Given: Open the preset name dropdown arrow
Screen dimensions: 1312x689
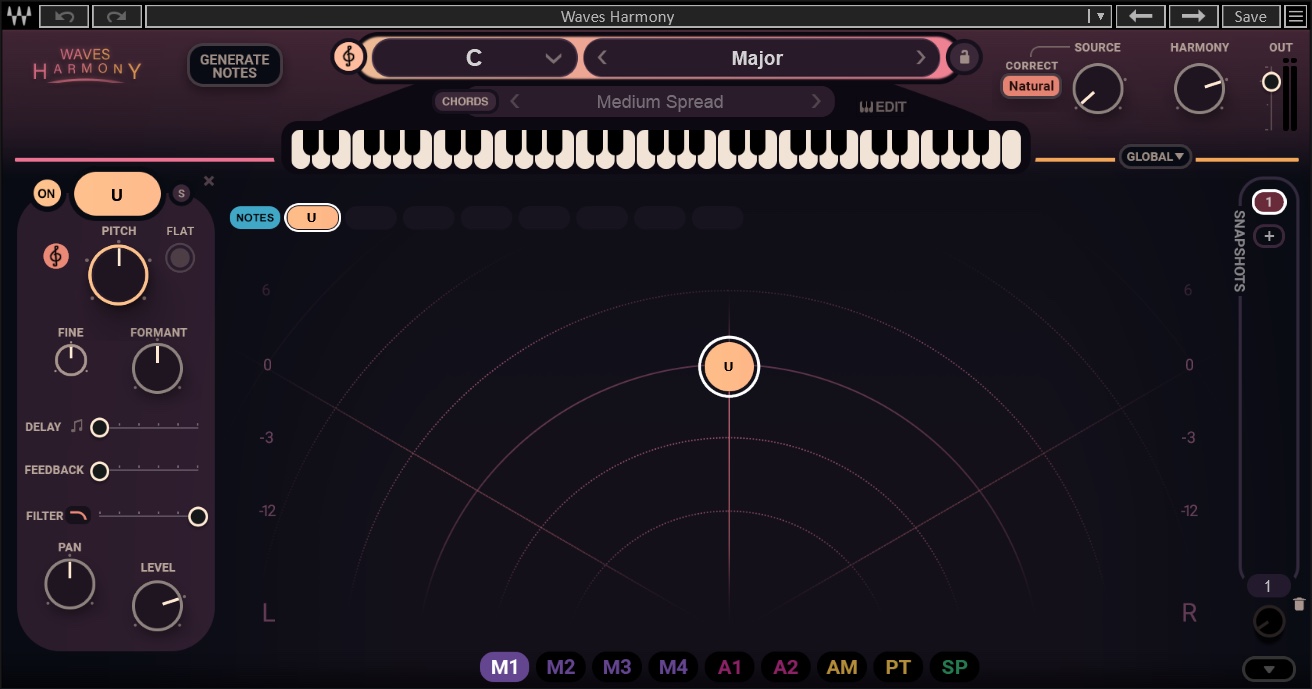Looking at the screenshot, I should coord(1099,16).
